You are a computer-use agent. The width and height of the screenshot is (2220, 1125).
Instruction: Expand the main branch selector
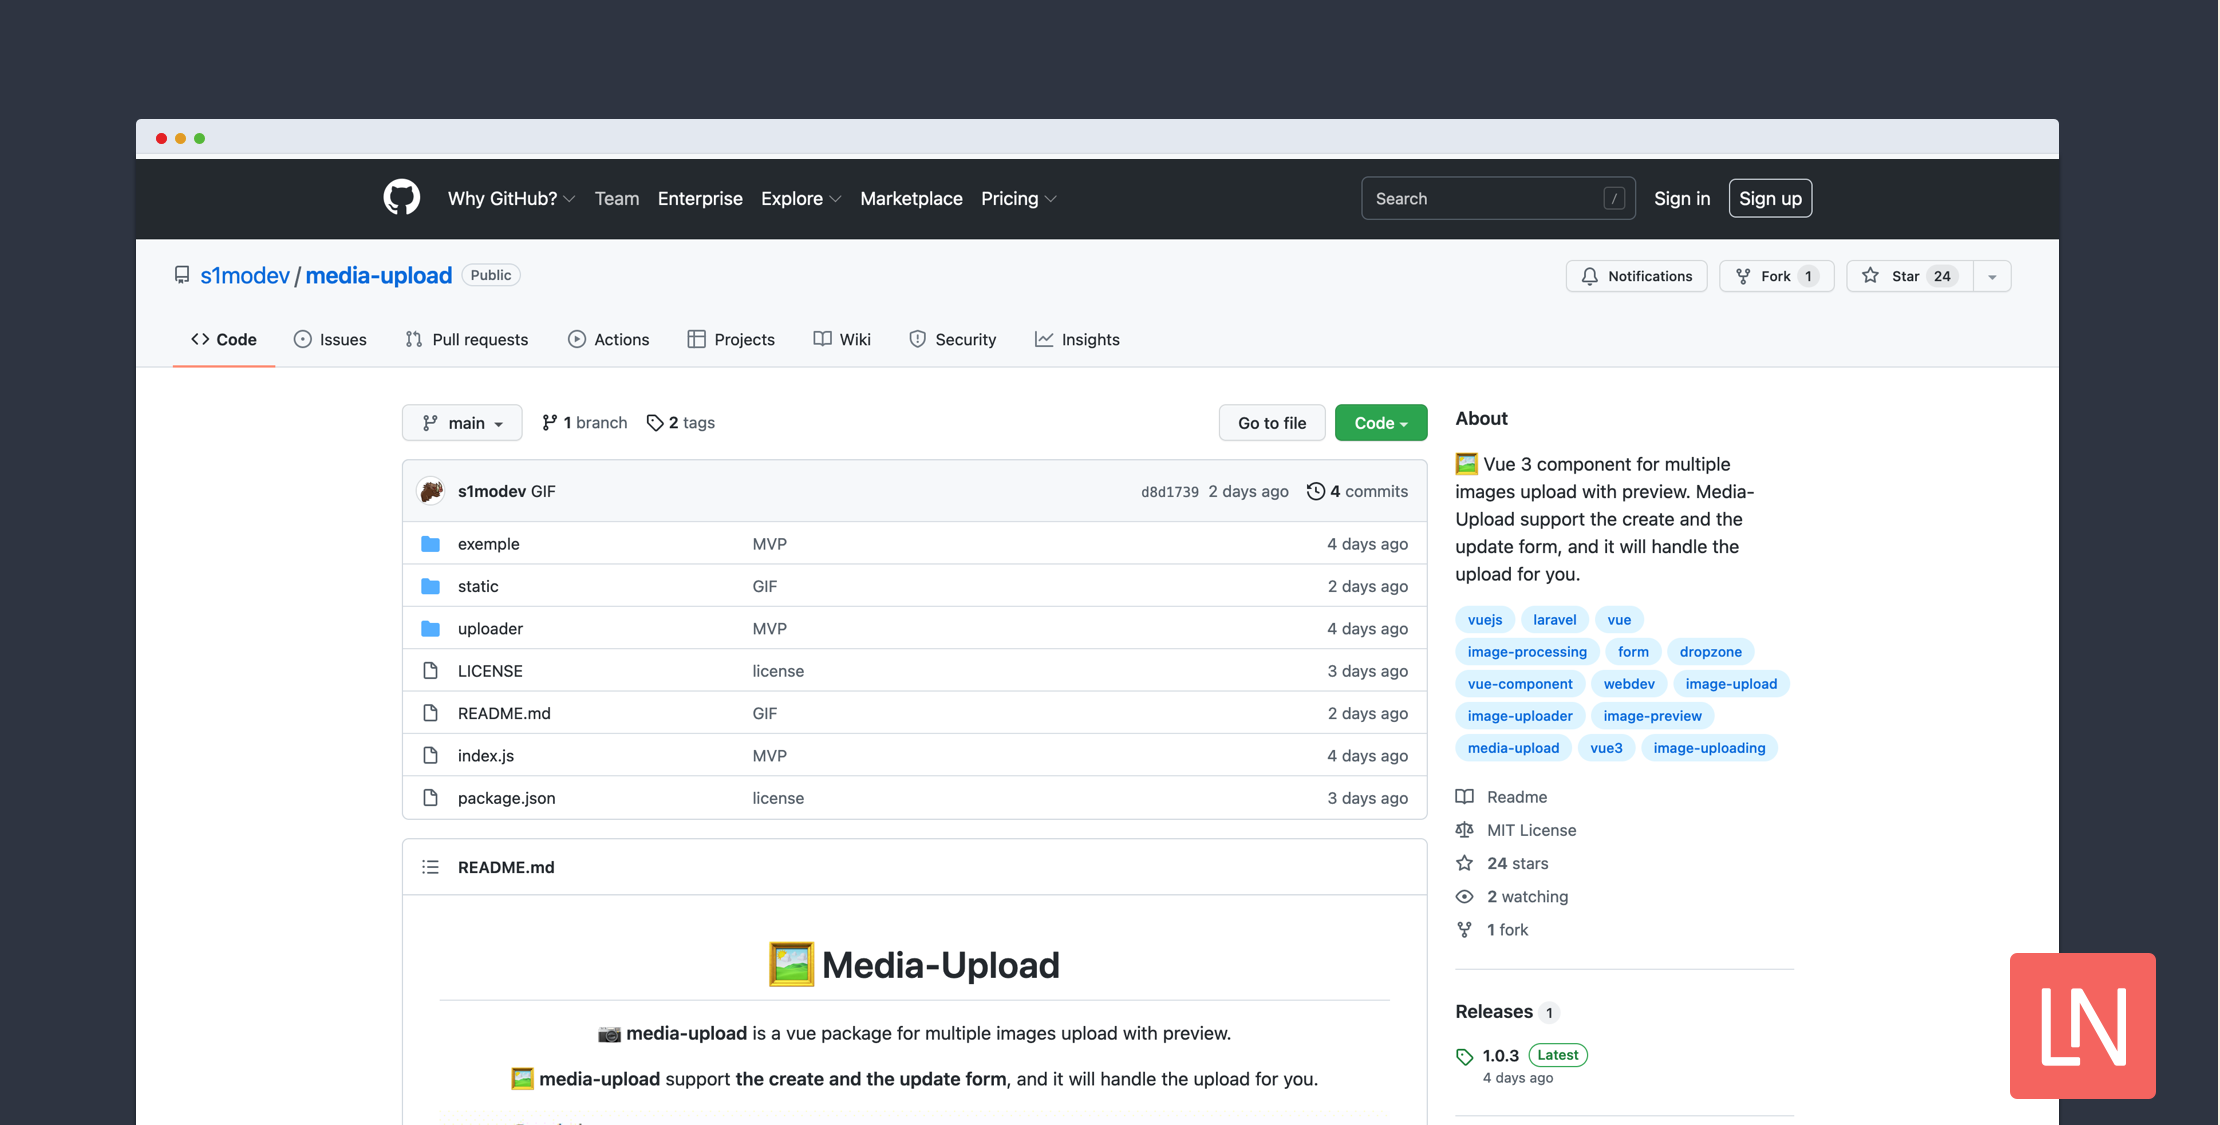click(x=462, y=422)
